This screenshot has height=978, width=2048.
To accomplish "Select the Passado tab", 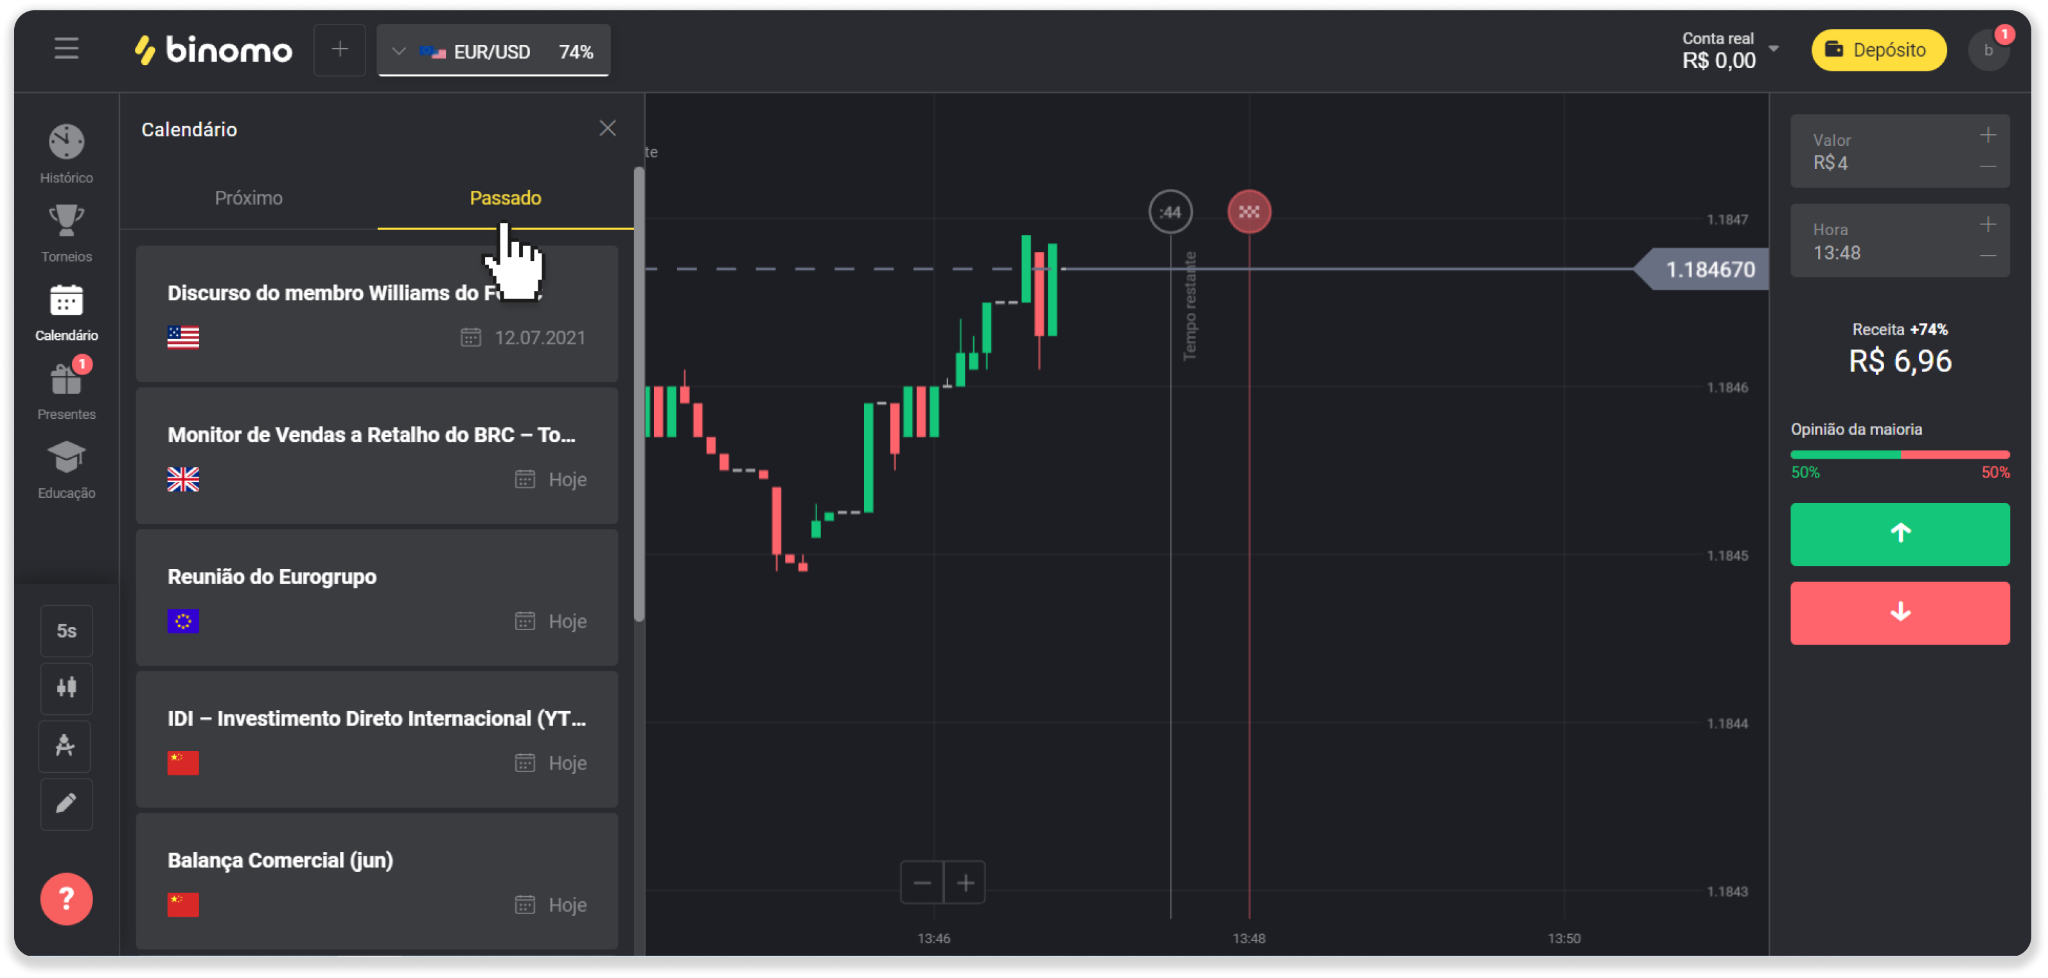I will [x=505, y=198].
